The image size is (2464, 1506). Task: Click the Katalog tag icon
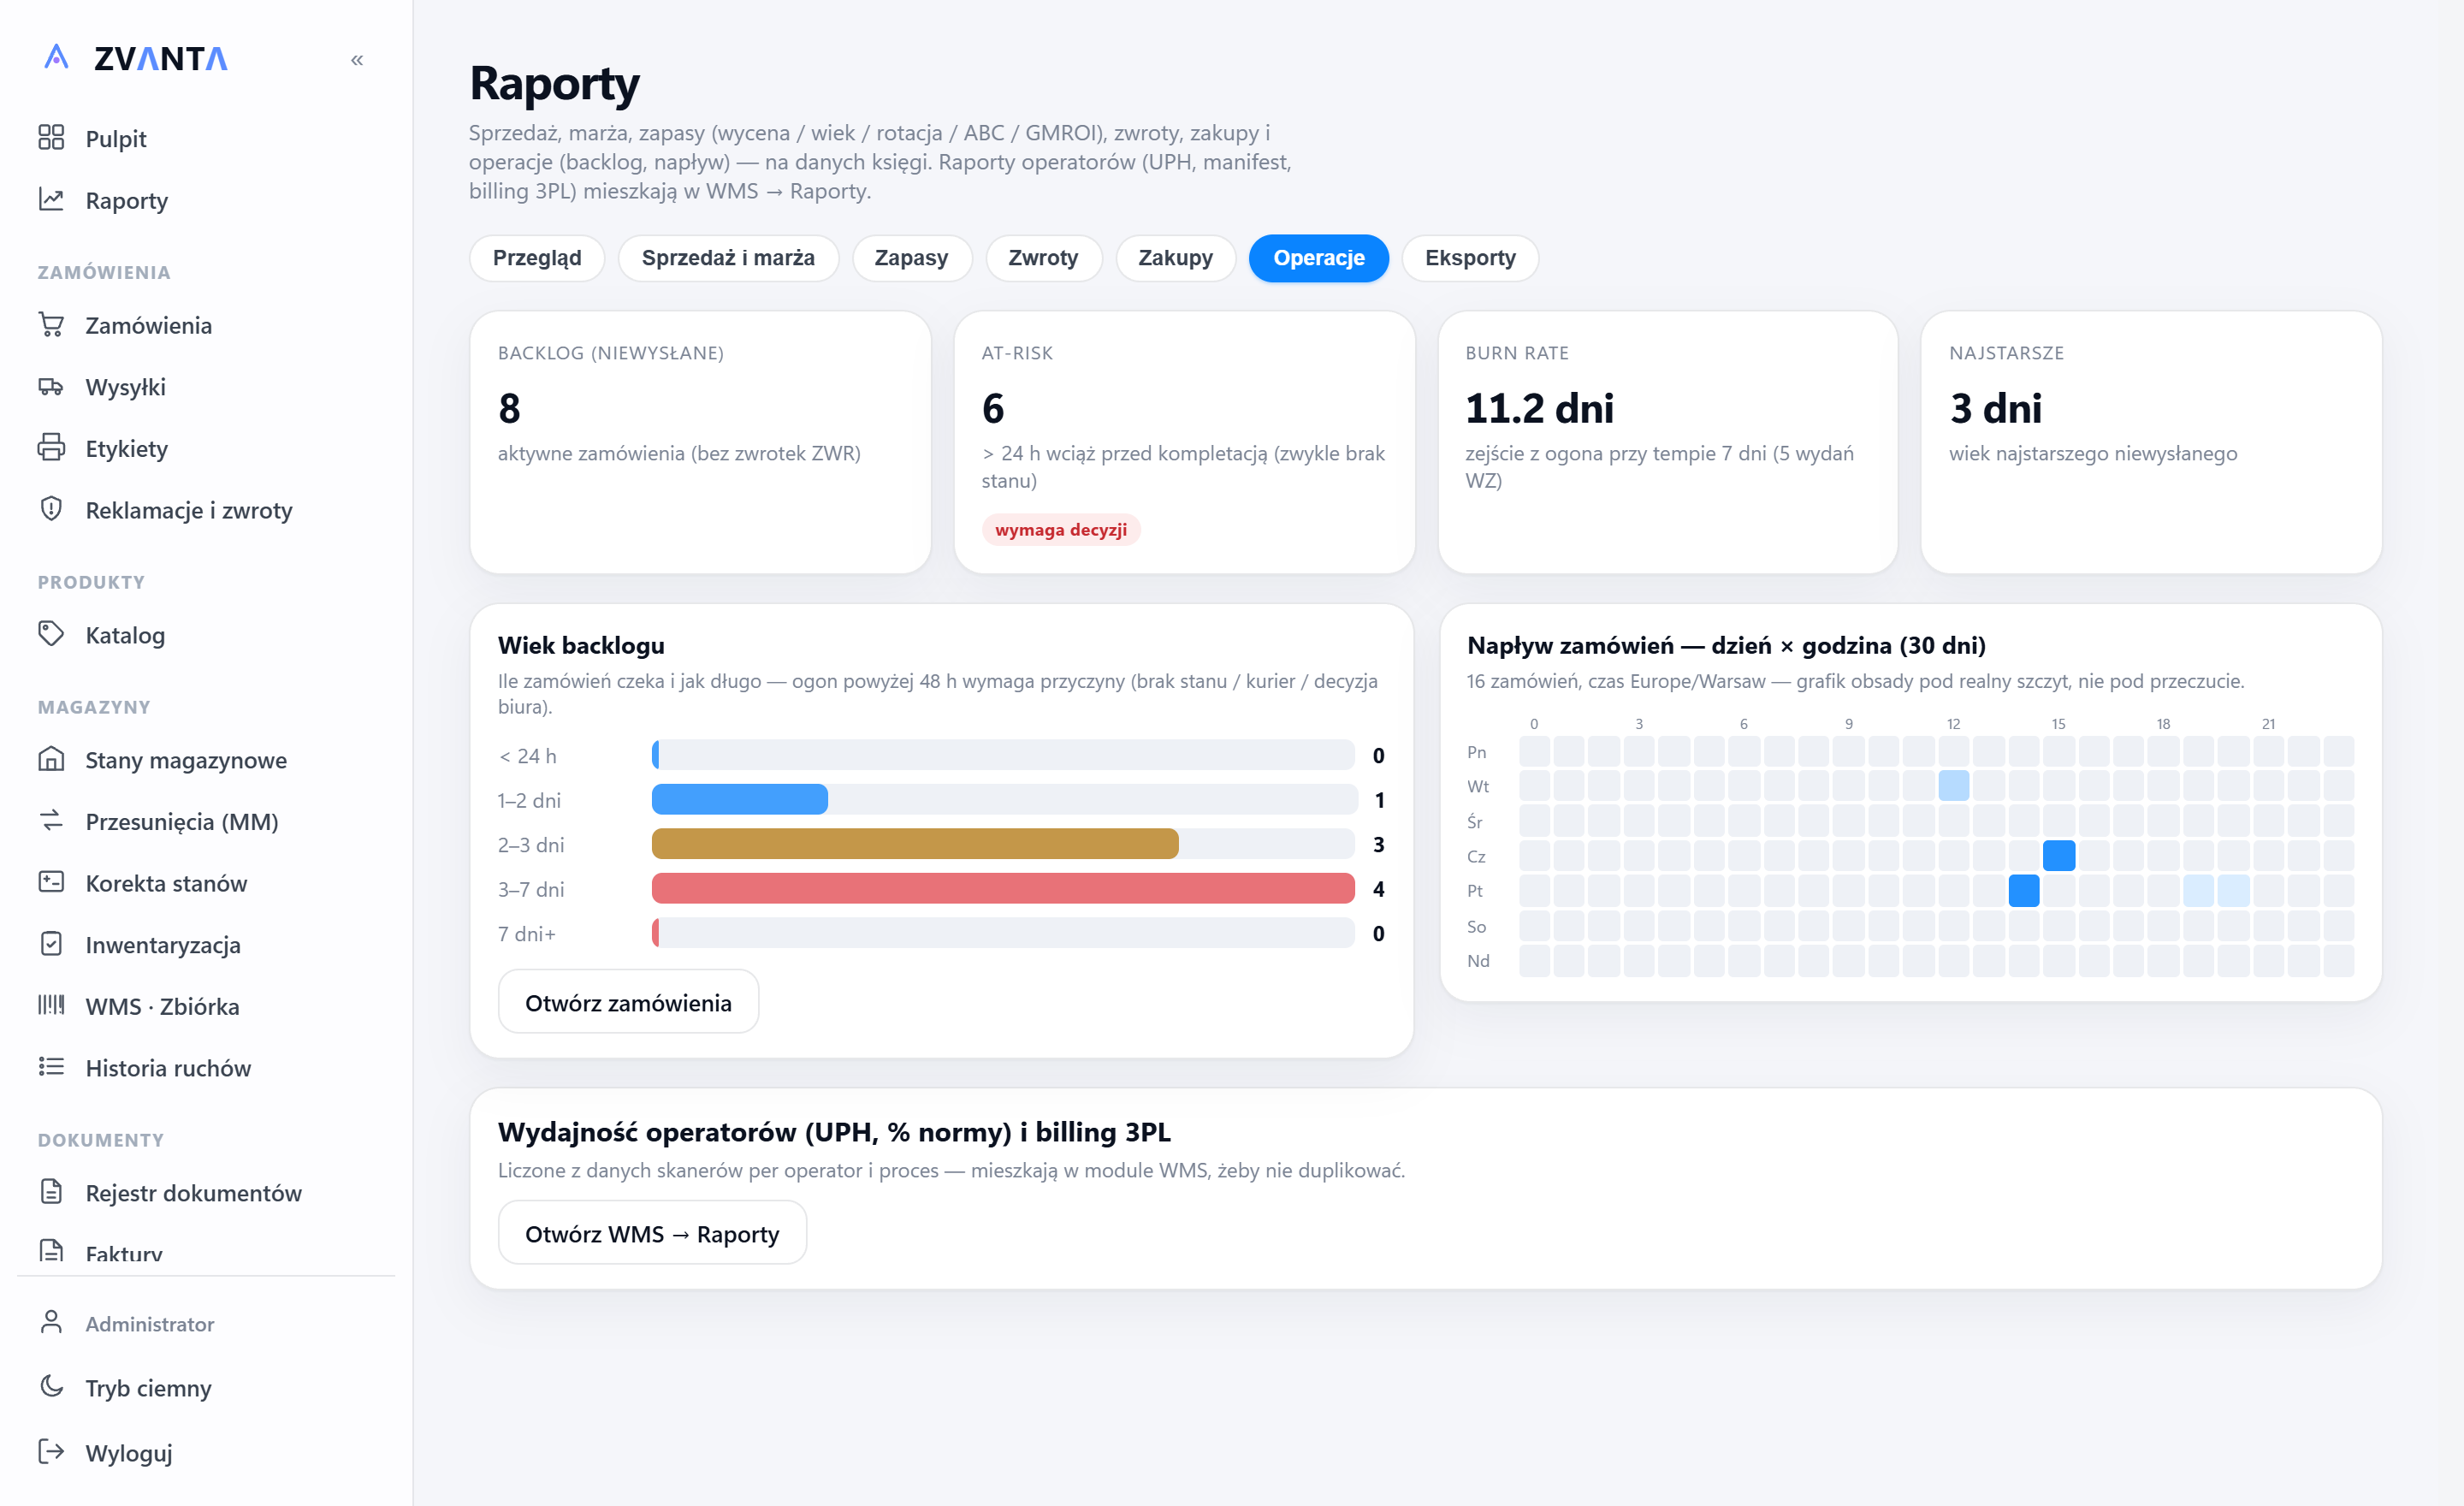[x=51, y=634]
